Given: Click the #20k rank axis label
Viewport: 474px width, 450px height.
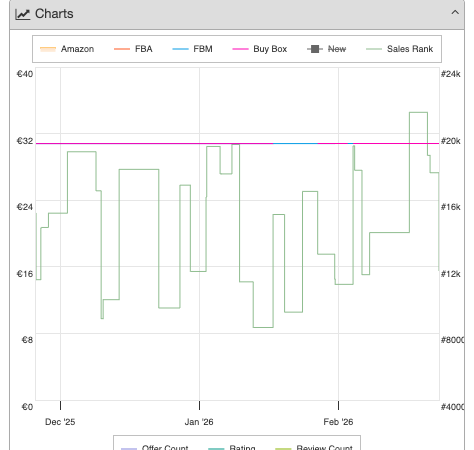Looking at the screenshot, I should point(451,141).
